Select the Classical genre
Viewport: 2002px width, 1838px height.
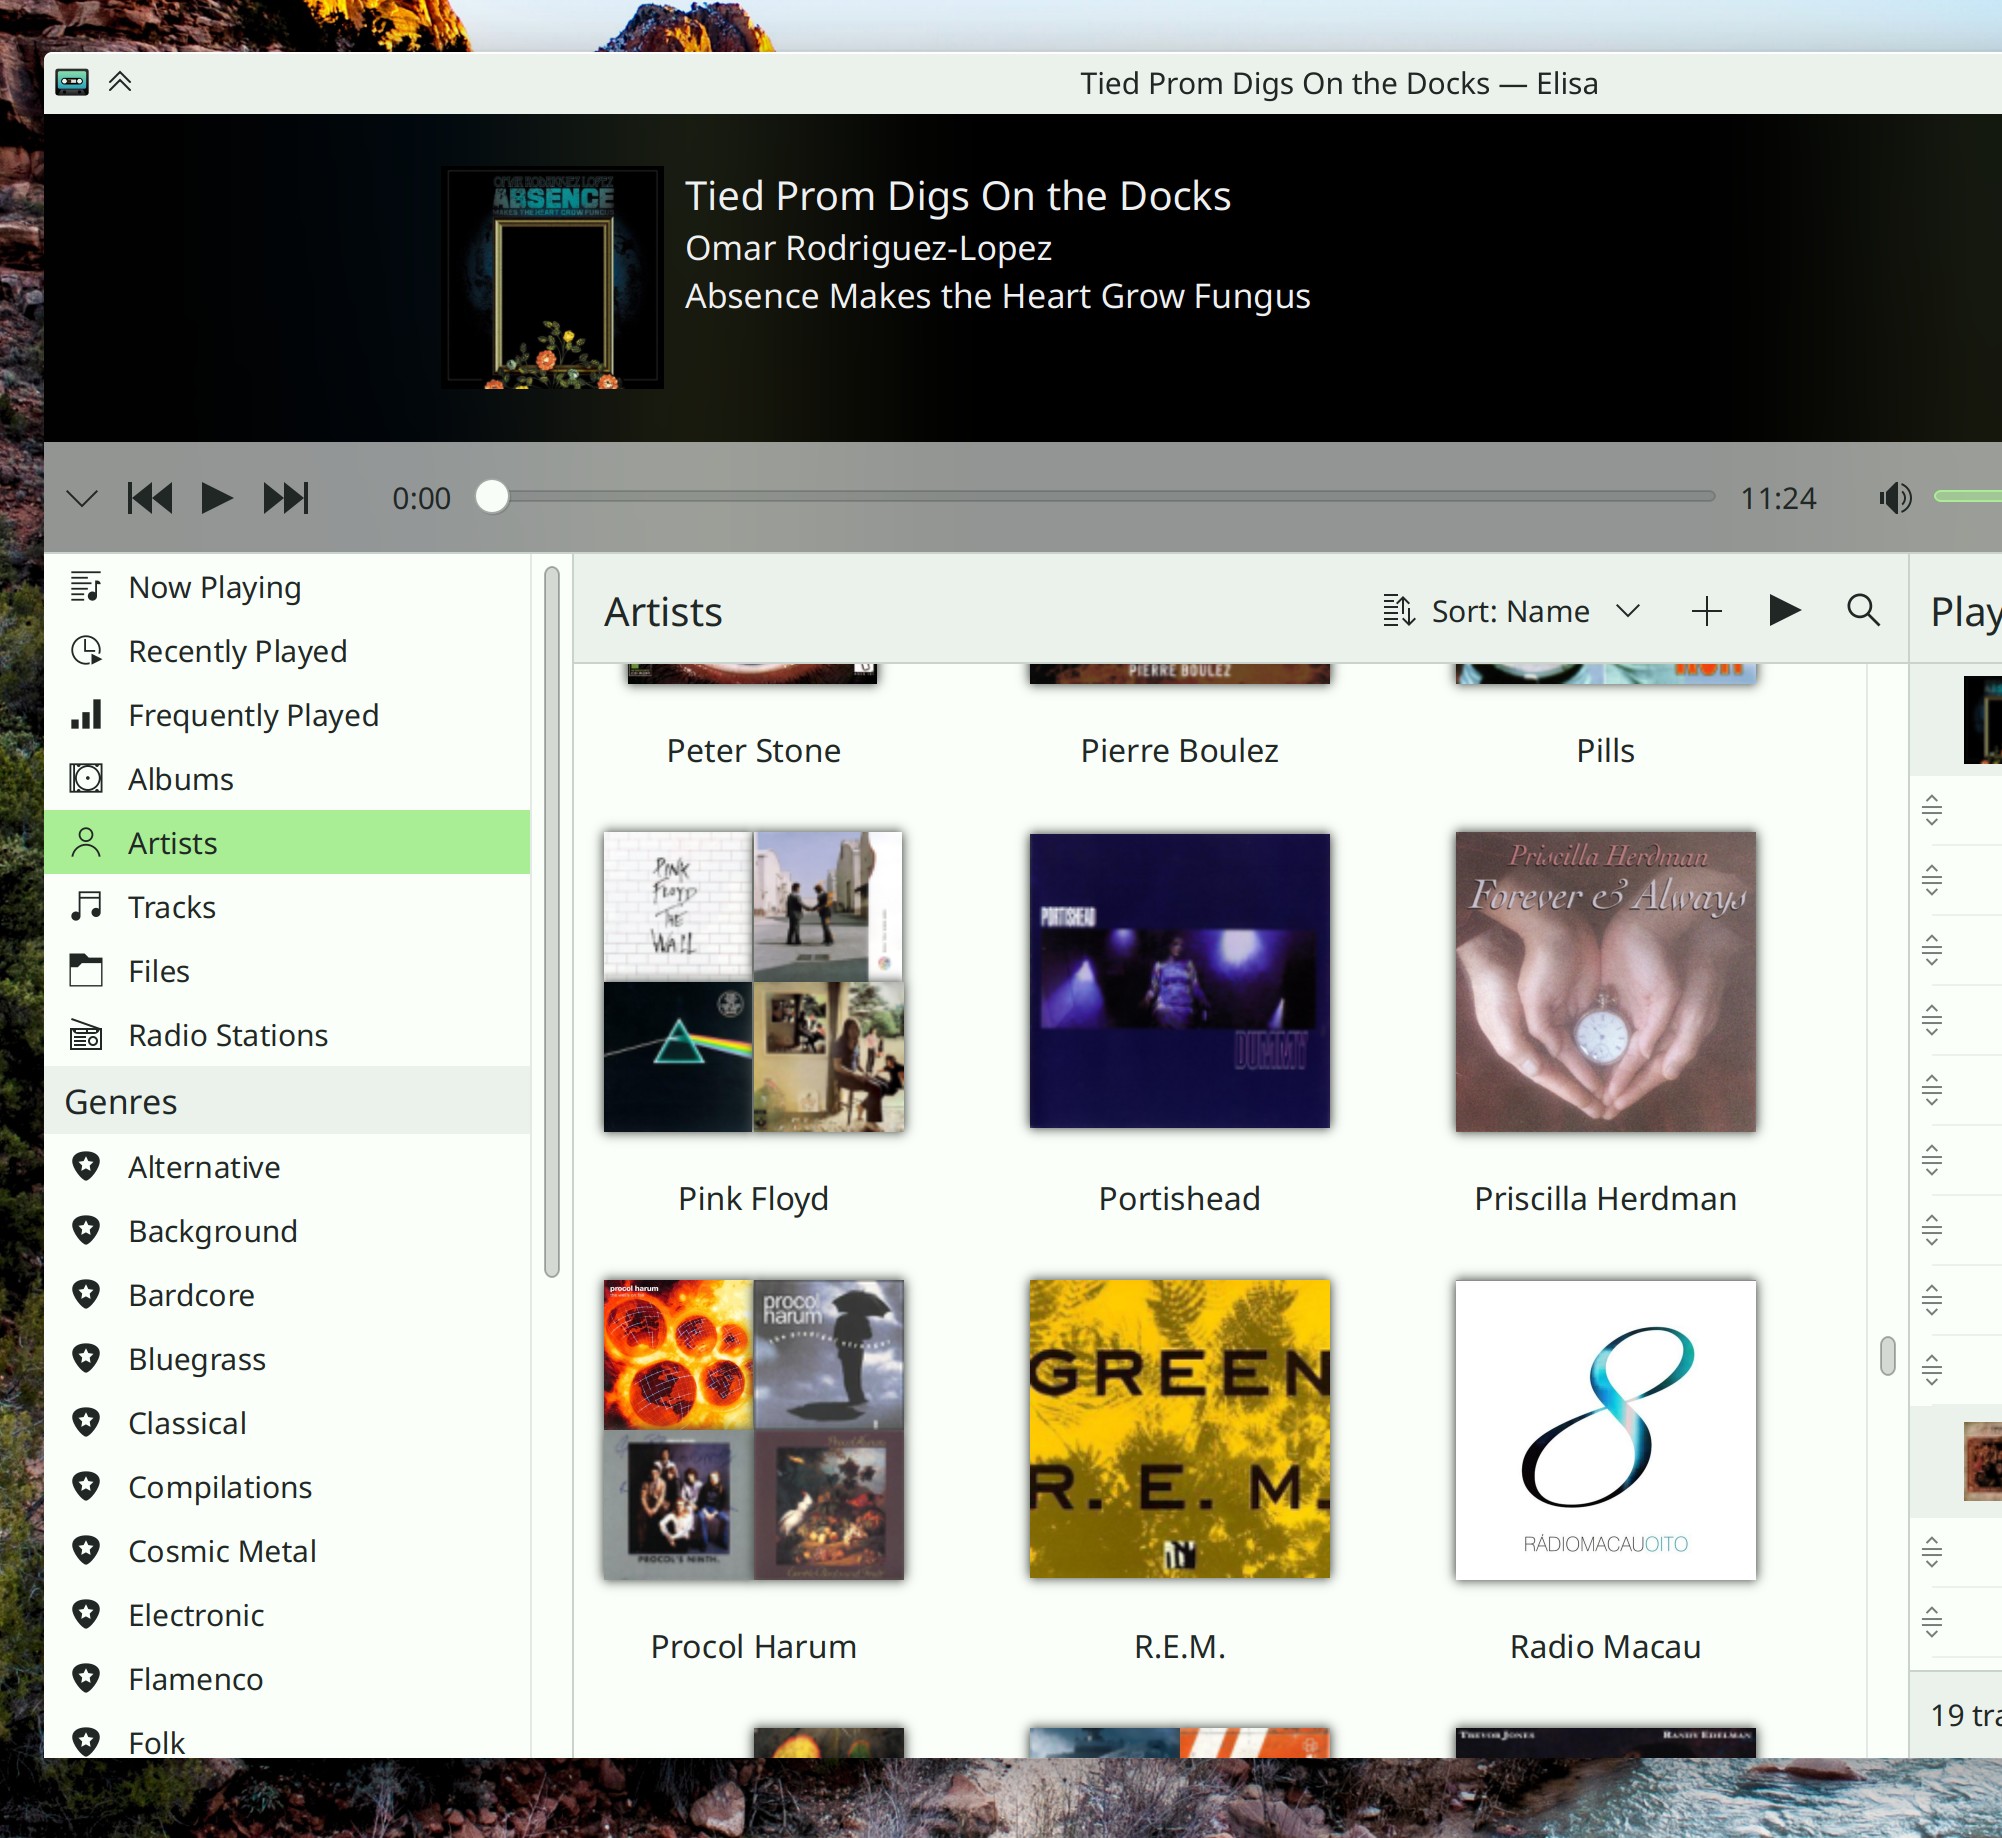point(187,1423)
